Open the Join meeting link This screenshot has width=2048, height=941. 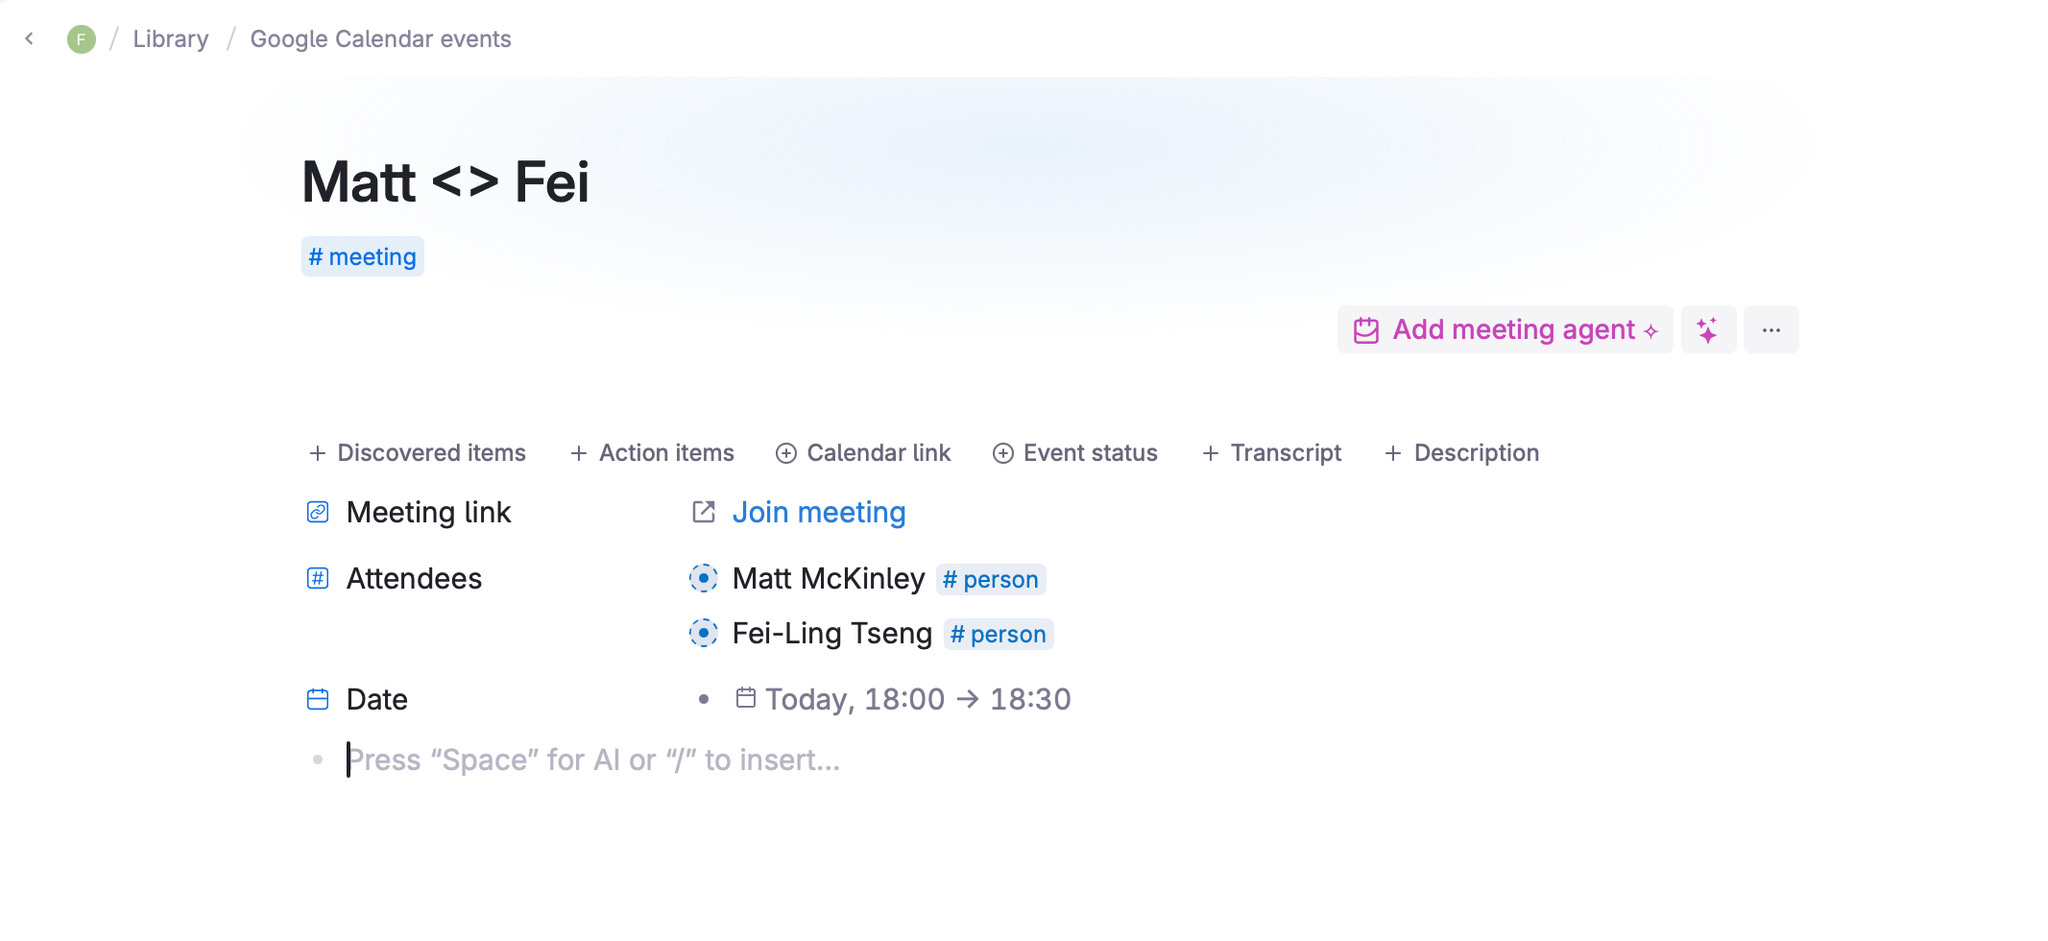819,512
